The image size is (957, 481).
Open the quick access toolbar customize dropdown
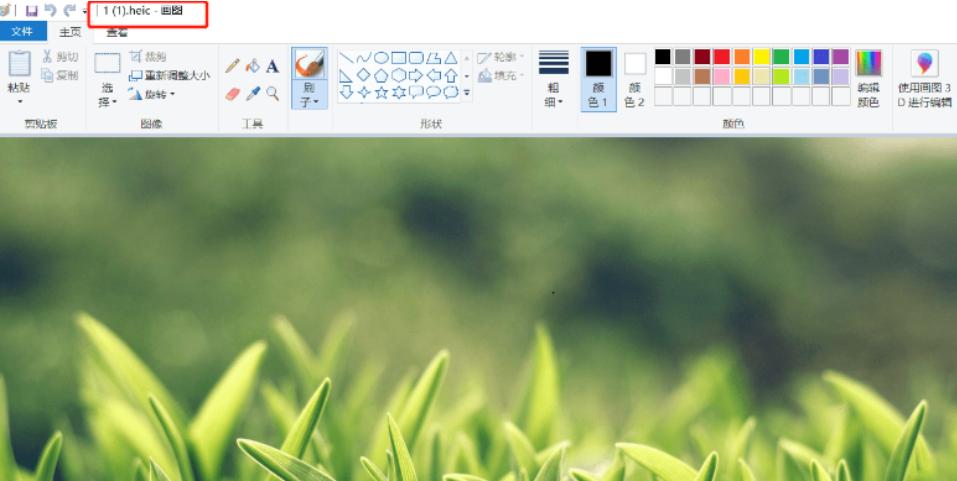[x=85, y=12]
